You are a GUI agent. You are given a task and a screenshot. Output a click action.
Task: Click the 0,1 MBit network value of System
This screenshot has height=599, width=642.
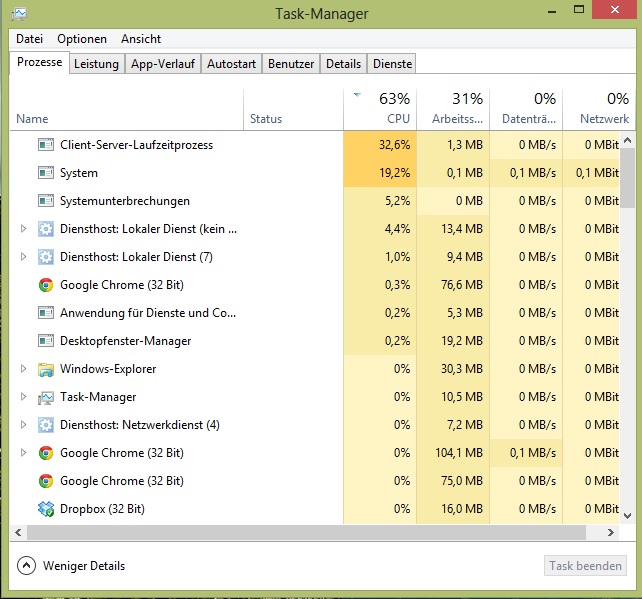point(597,173)
